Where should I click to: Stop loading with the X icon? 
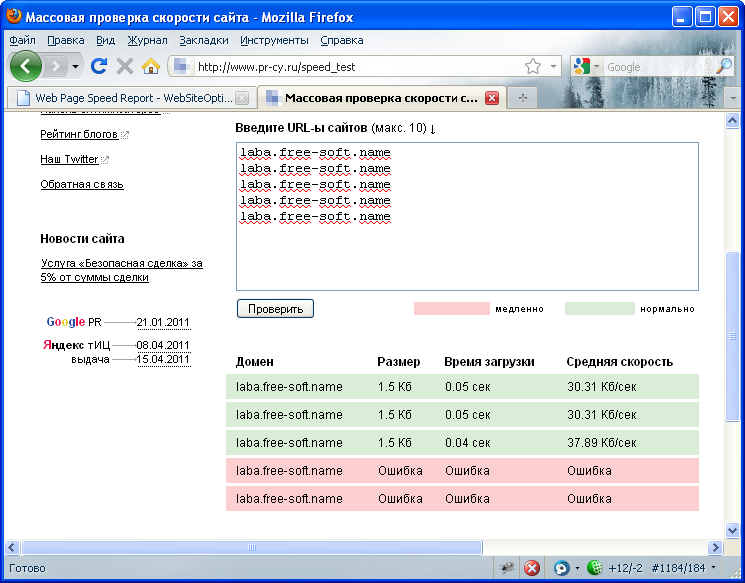124,67
